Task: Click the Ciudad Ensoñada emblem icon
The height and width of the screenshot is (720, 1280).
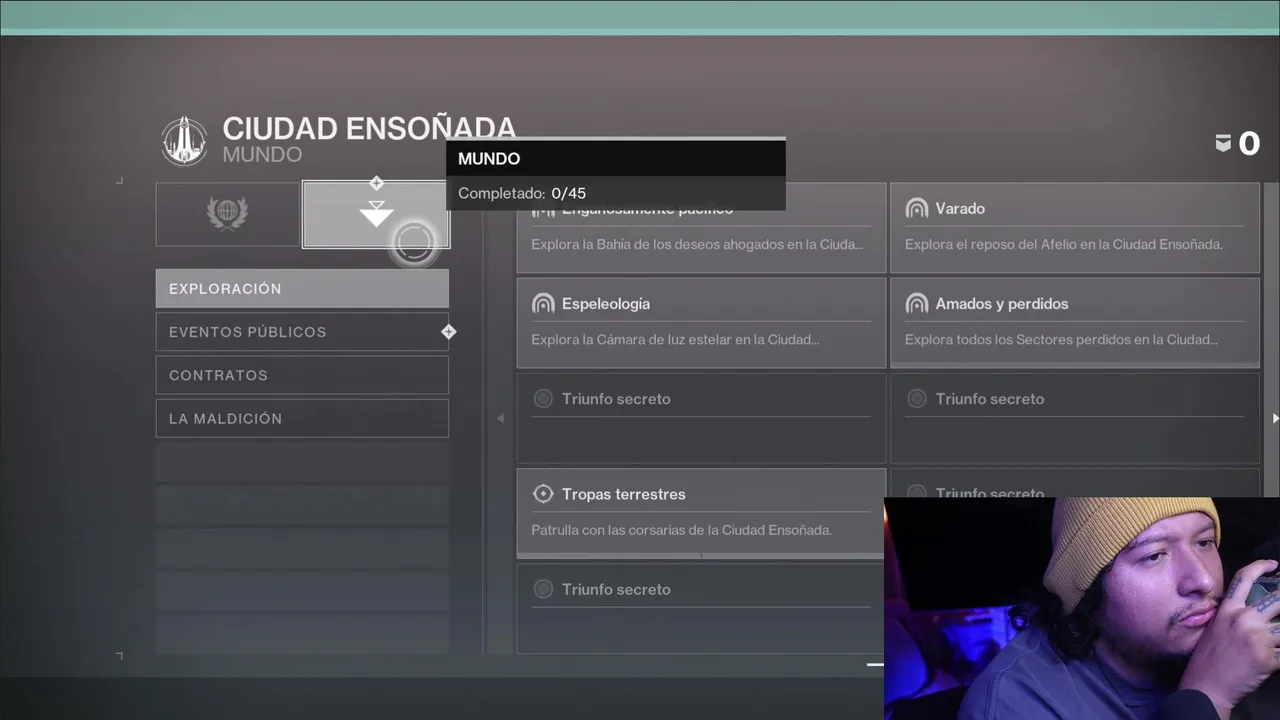Action: (x=185, y=141)
